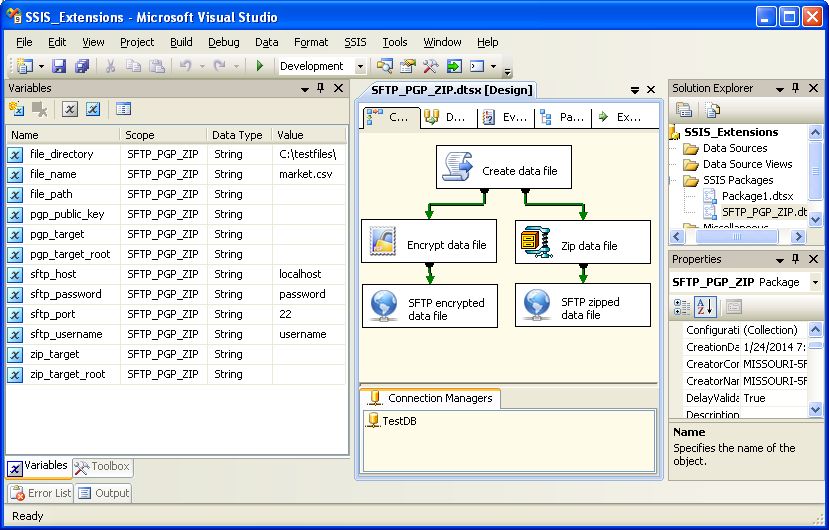This screenshot has height=530, width=829.
Task: Click the Cut scissors icon
Action: point(110,66)
